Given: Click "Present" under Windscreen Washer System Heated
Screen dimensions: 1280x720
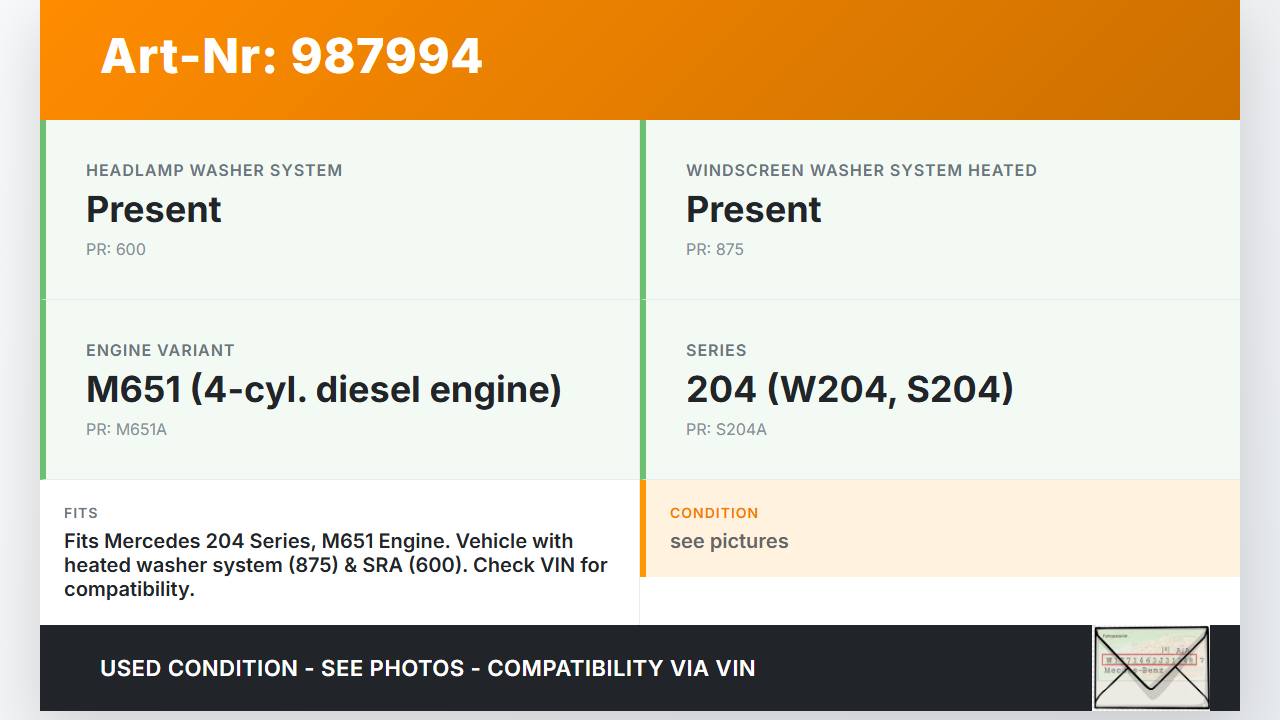Looking at the screenshot, I should (x=753, y=210).
